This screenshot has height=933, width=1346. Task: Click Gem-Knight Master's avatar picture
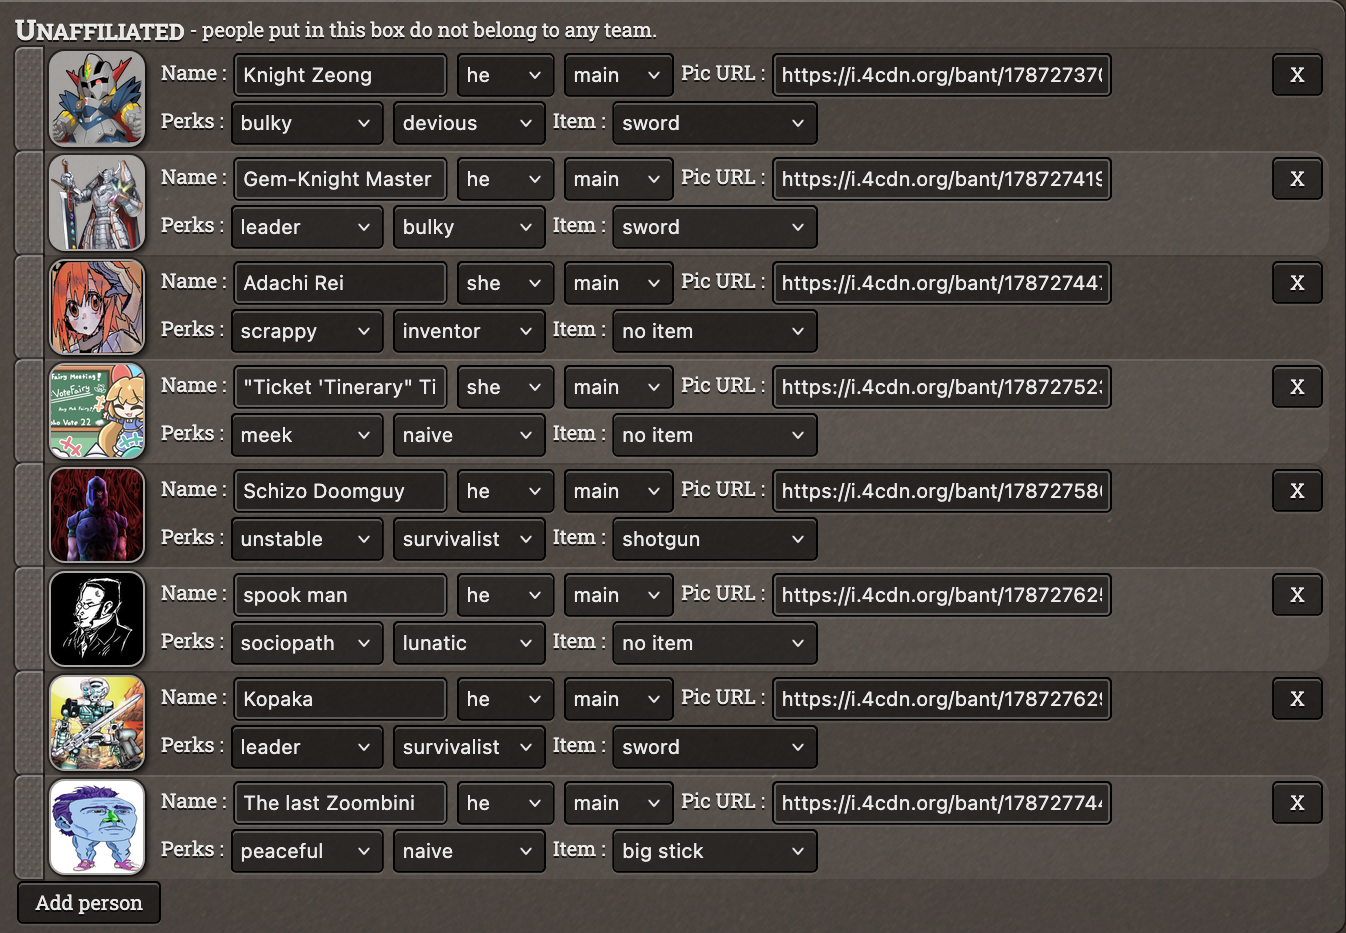(97, 203)
